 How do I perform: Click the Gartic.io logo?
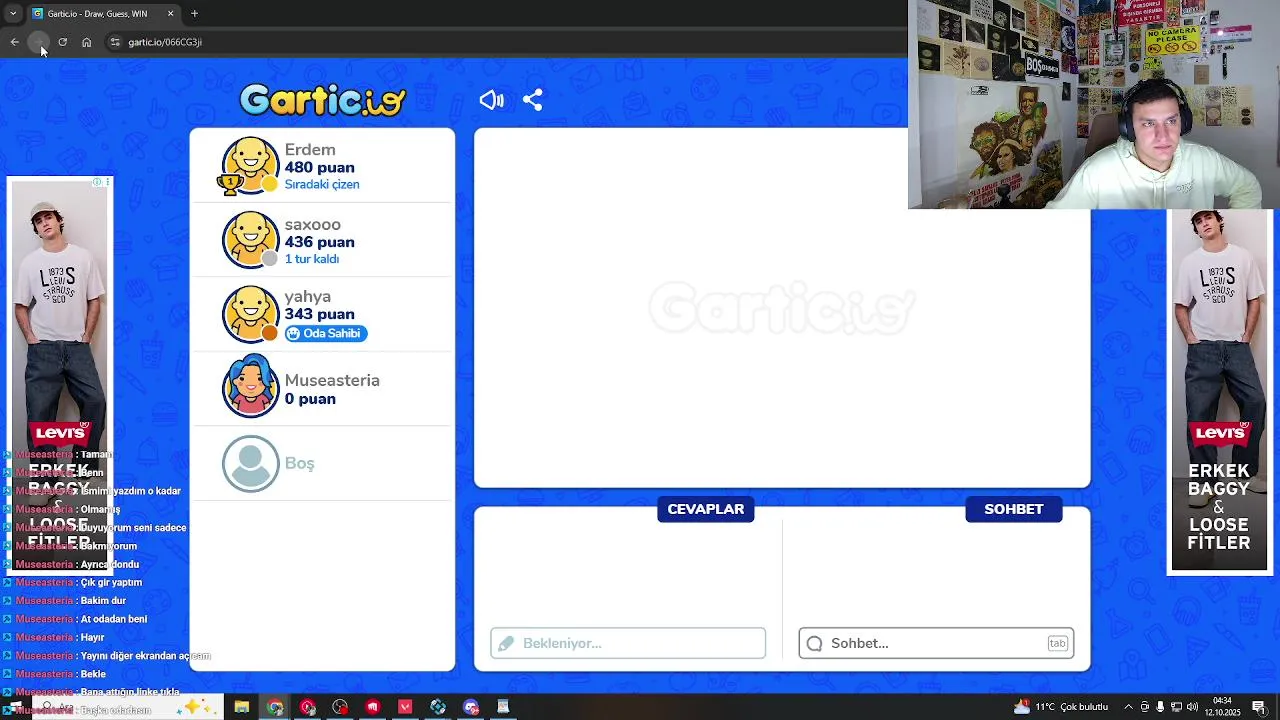(x=323, y=100)
